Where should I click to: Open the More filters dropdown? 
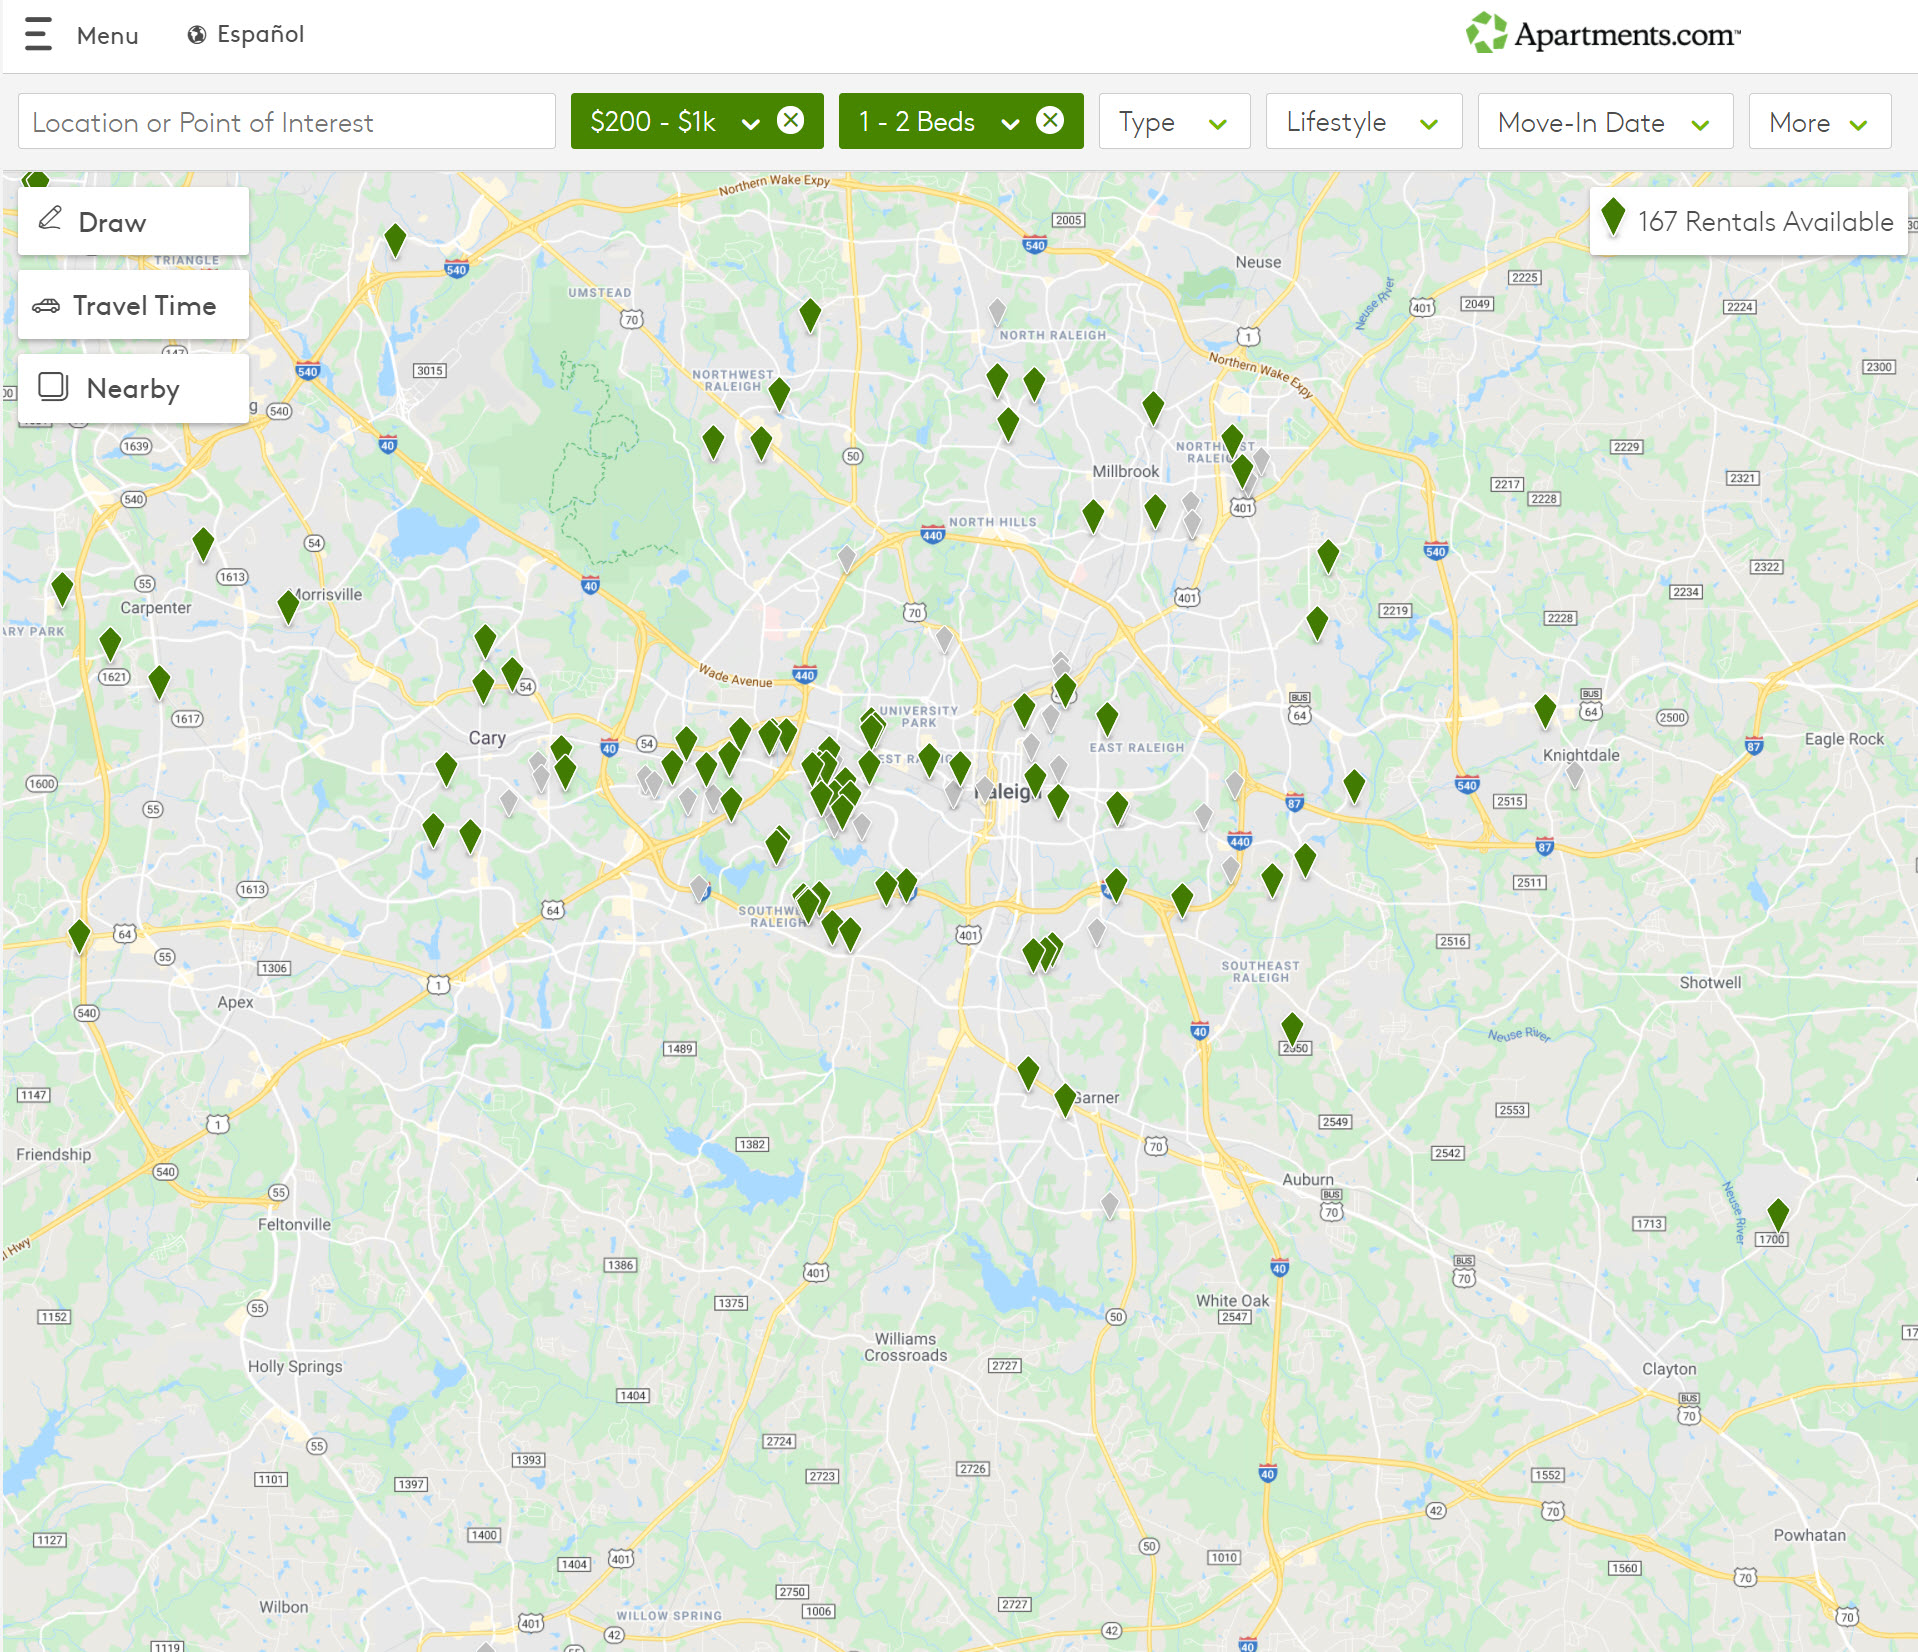tap(1818, 122)
